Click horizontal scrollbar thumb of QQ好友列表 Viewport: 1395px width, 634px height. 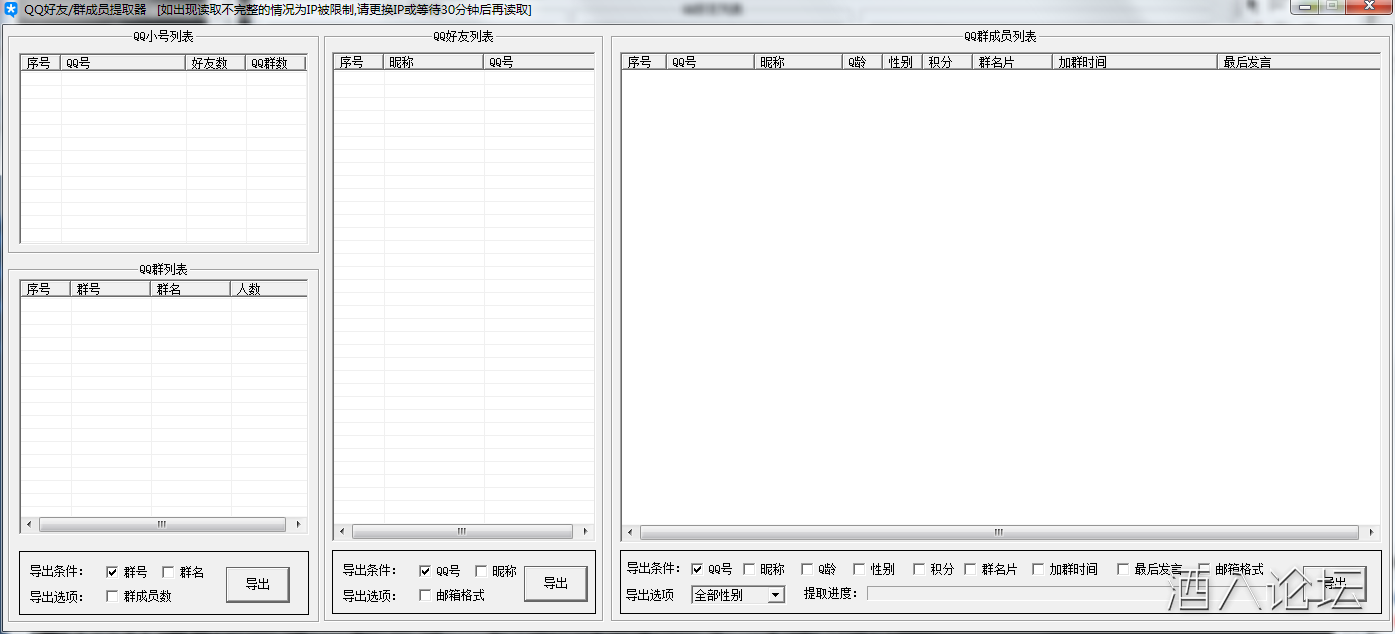click(x=462, y=532)
